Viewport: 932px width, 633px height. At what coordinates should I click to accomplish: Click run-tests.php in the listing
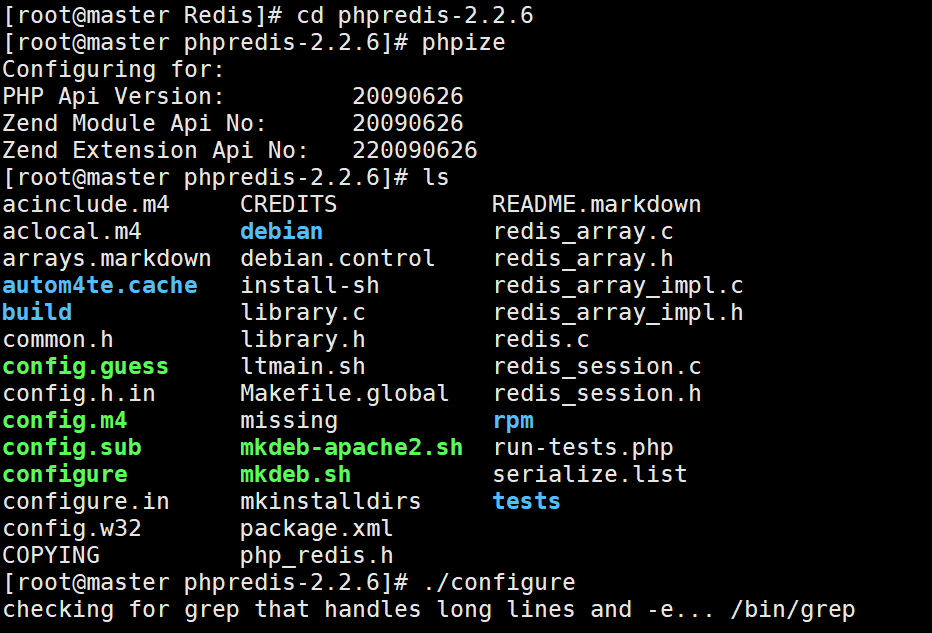(582, 448)
